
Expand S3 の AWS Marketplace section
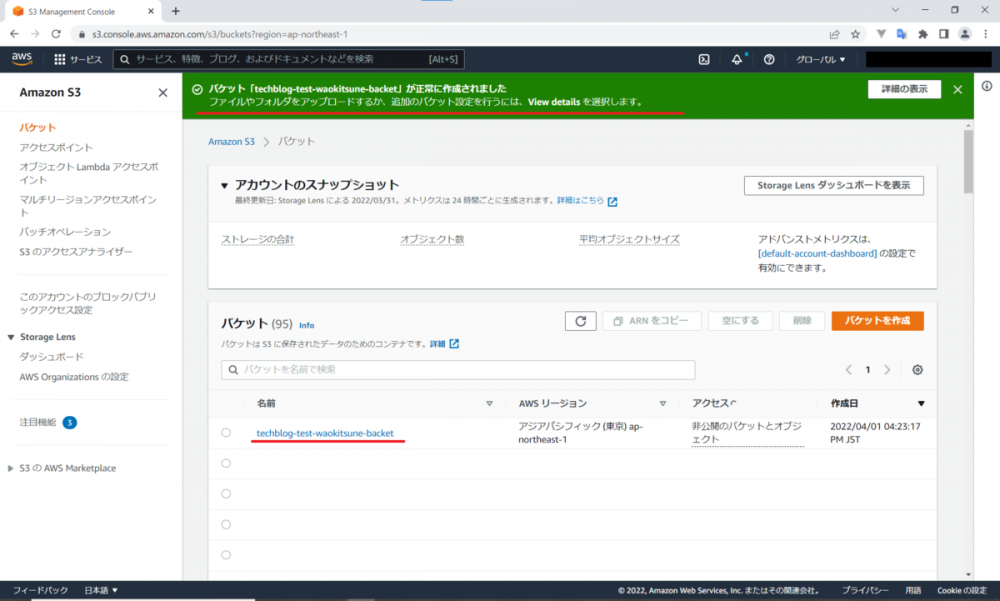pyautogui.click(x=11, y=468)
